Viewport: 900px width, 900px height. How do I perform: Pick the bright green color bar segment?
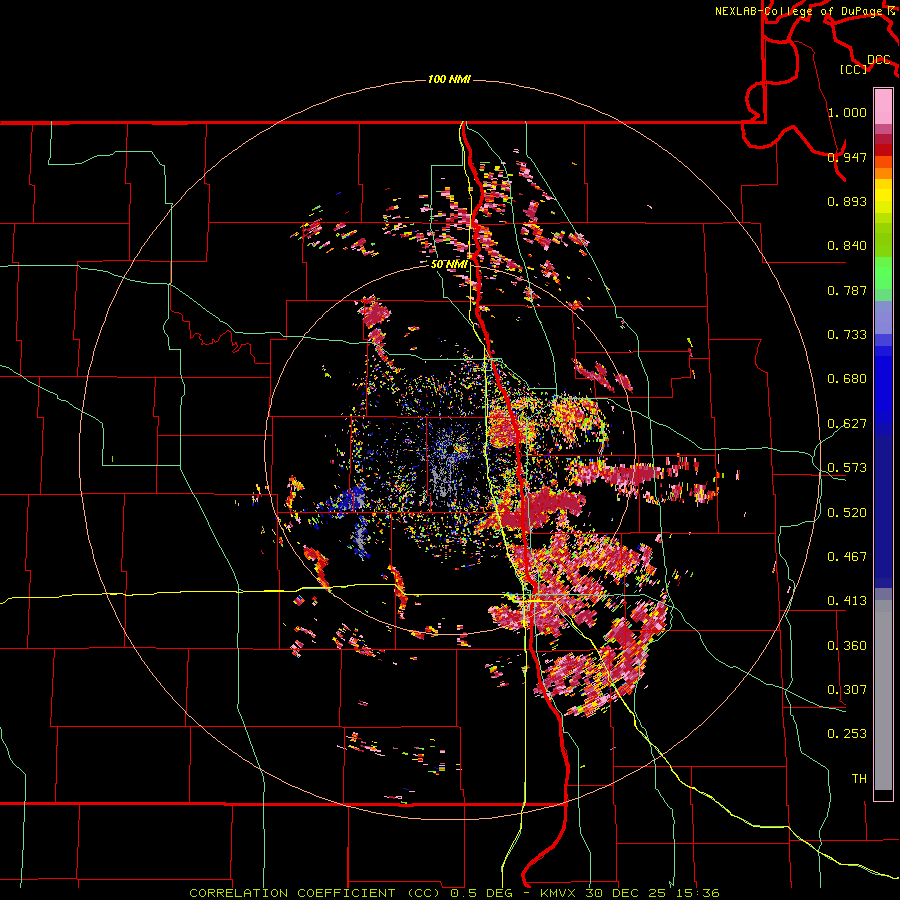883,273
